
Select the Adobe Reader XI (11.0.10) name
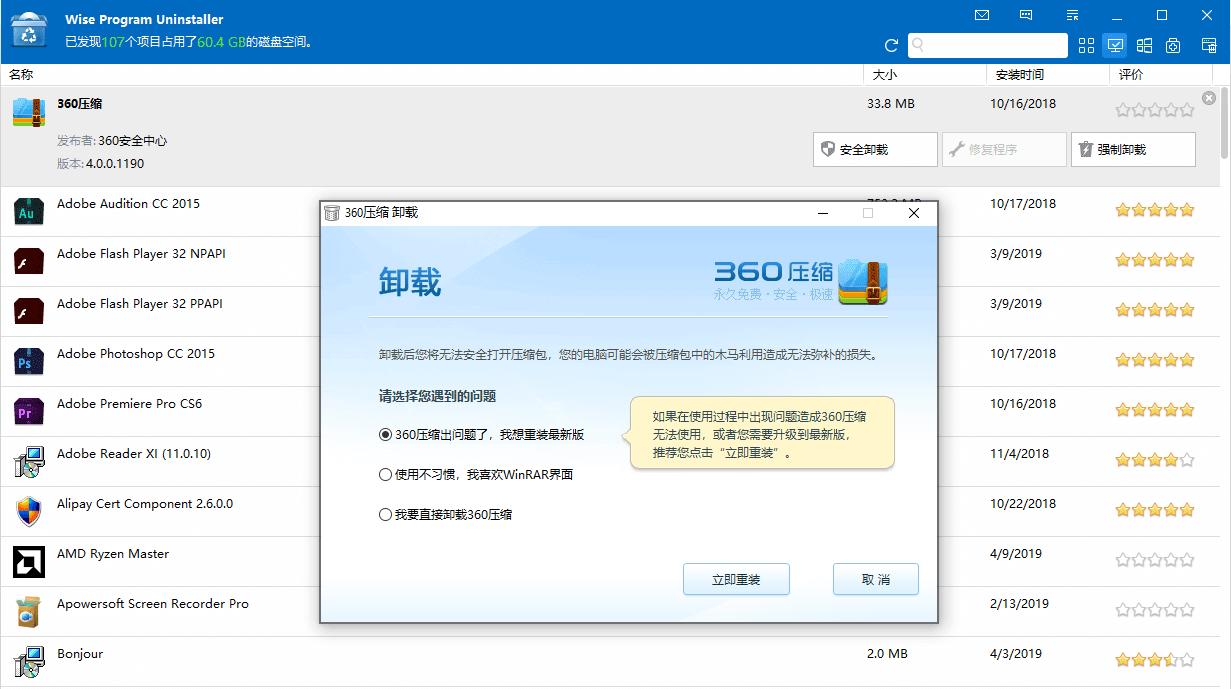pyautogui.click(x=134, y=454)
